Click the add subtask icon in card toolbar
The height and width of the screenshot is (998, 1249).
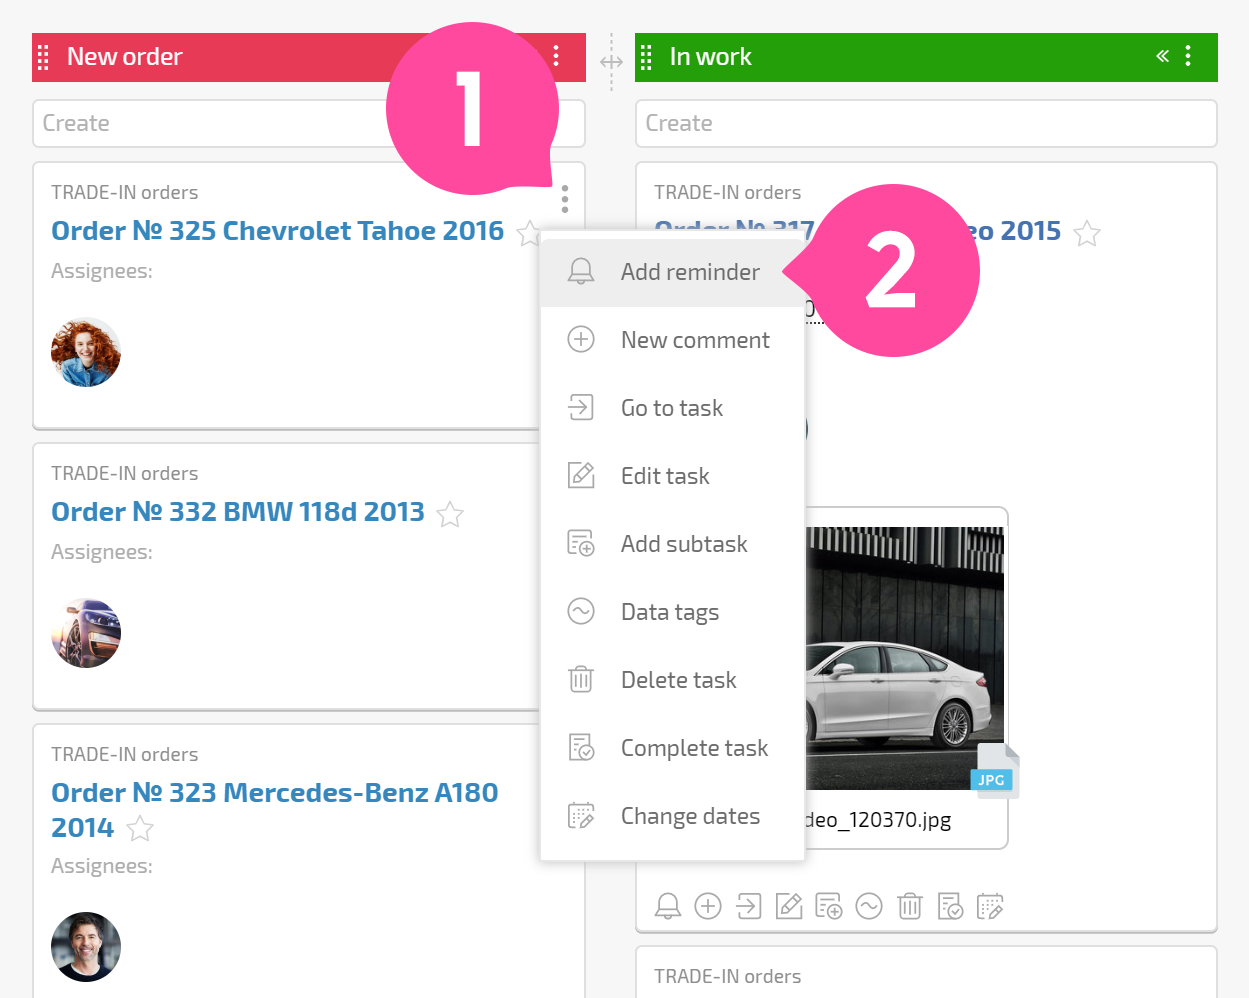point(829,906)
